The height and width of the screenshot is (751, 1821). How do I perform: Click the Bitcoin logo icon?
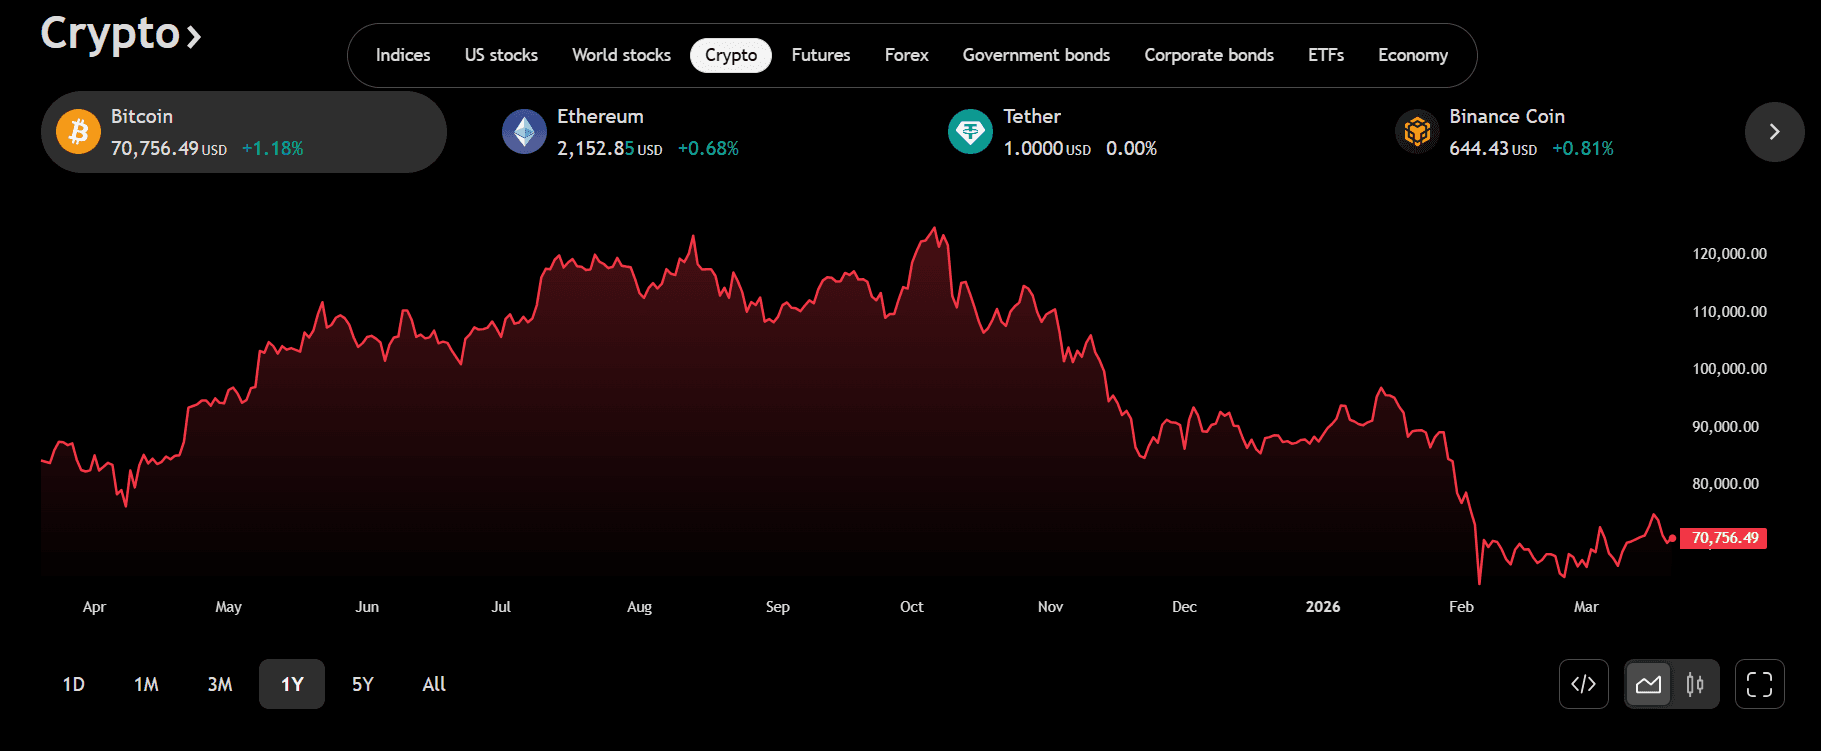pos(78,132)
